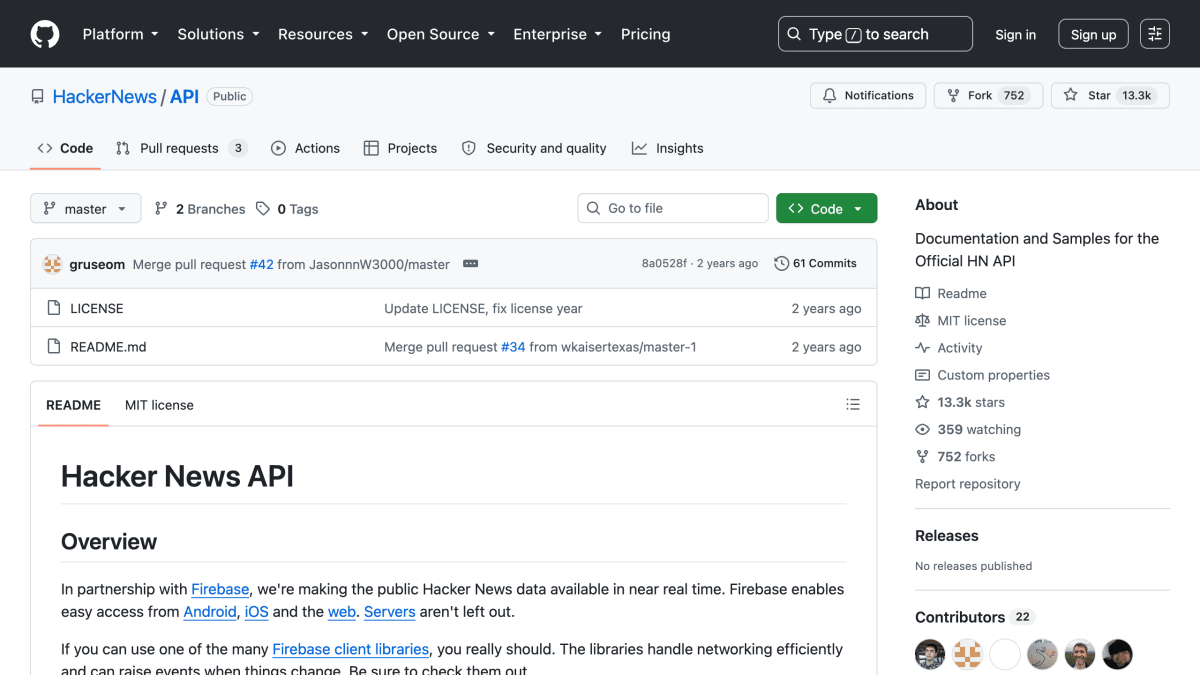This screenshot has height=675, width=1200.
Task: Follow the iOS link
Action: pyautogui.click(x=256, y=611)
